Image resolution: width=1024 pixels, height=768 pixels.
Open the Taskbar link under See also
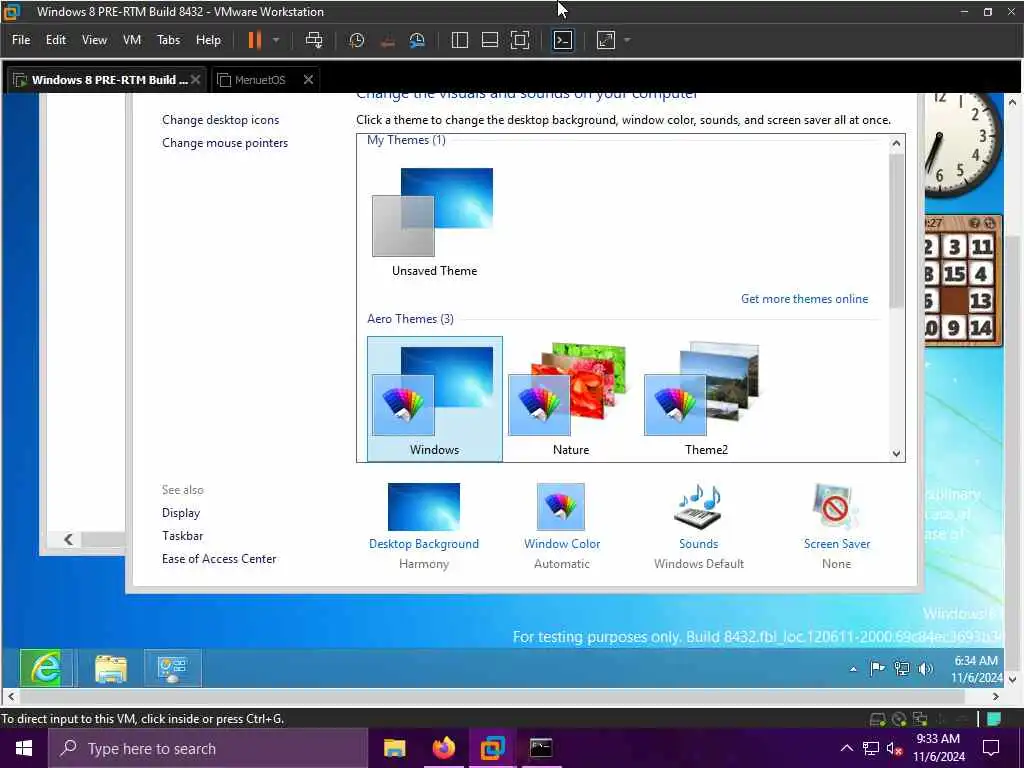(x=182, y=536)
